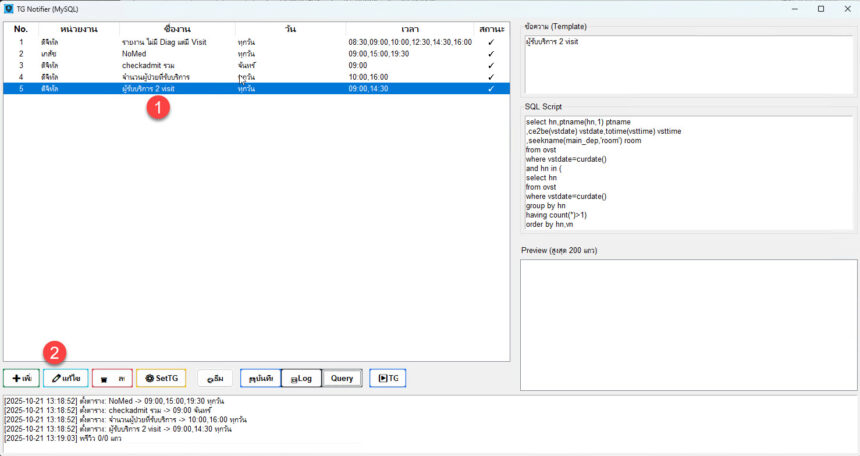Open SetTG gear settings
Image resolution: width=860 pixels, height=456 pixels.
(x=160, y=379)
